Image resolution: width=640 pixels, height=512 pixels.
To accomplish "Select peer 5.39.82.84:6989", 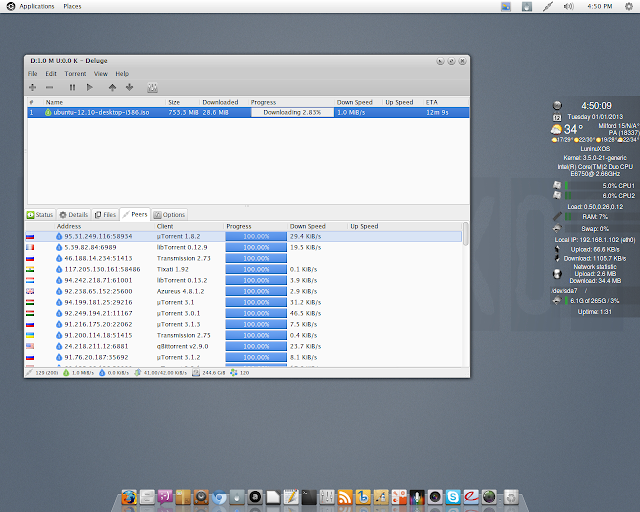I will tap(244, 247).
